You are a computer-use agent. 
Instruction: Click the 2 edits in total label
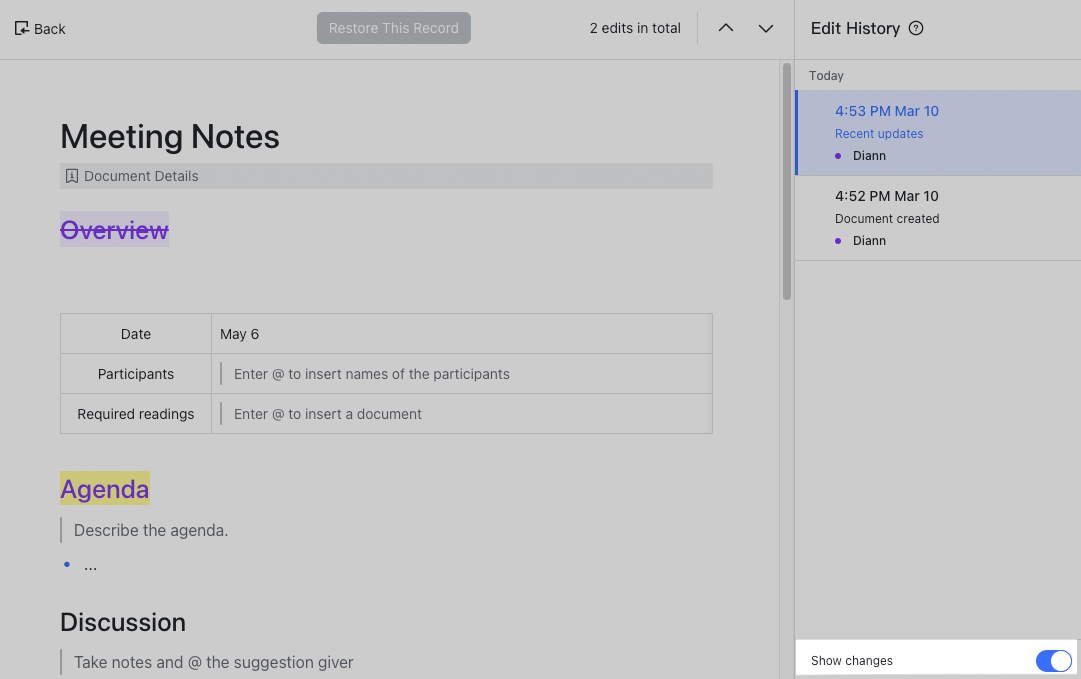coord(635,28)
